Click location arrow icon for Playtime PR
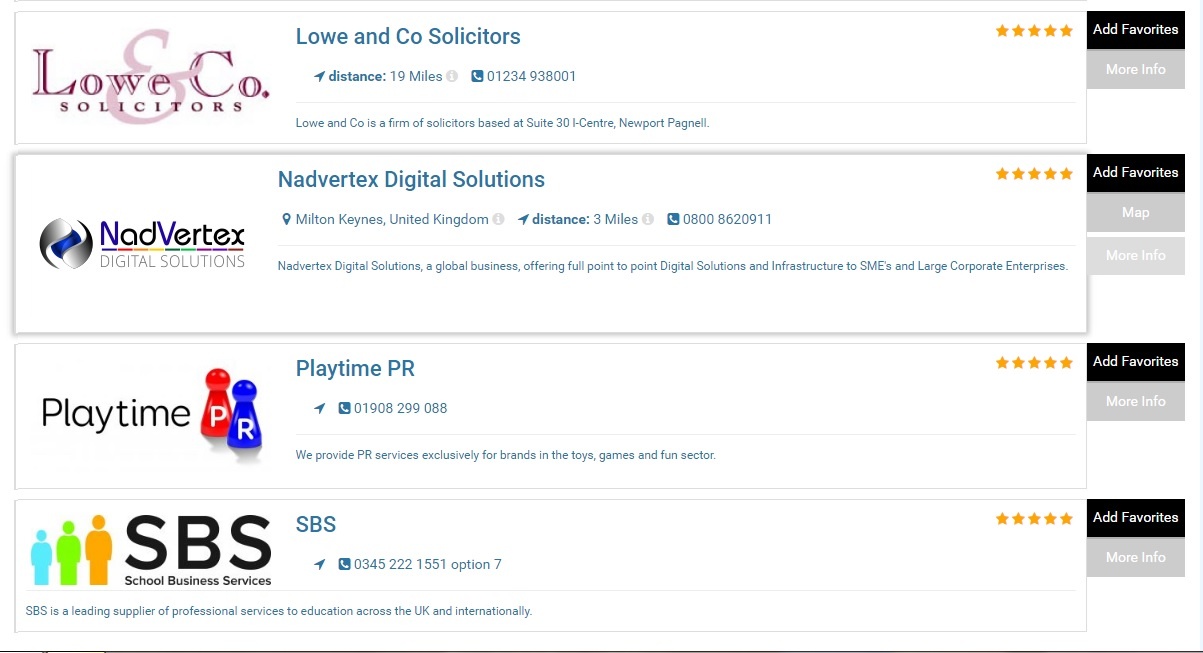Screen dimensions: 1203x653 [x=320, y=409]
